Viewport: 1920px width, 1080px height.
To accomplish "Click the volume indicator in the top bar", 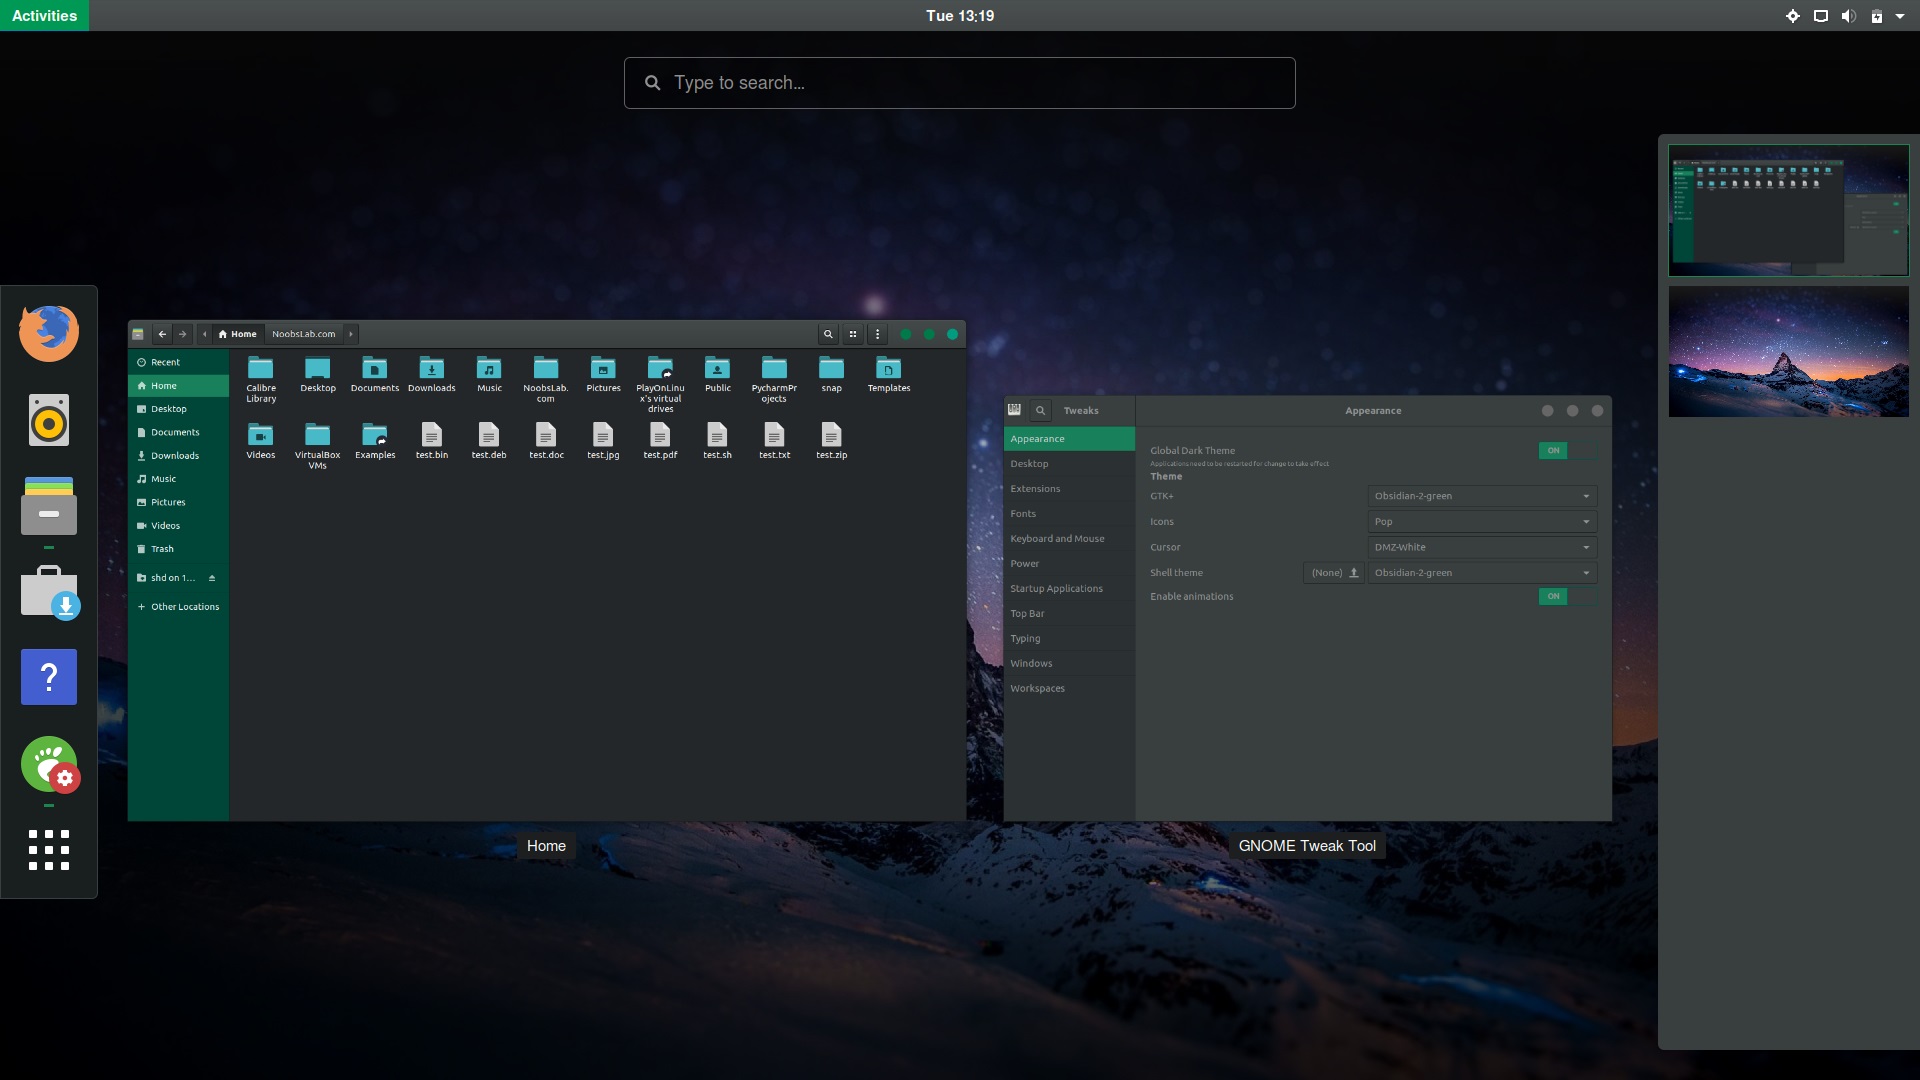I will click(1849, 15).
